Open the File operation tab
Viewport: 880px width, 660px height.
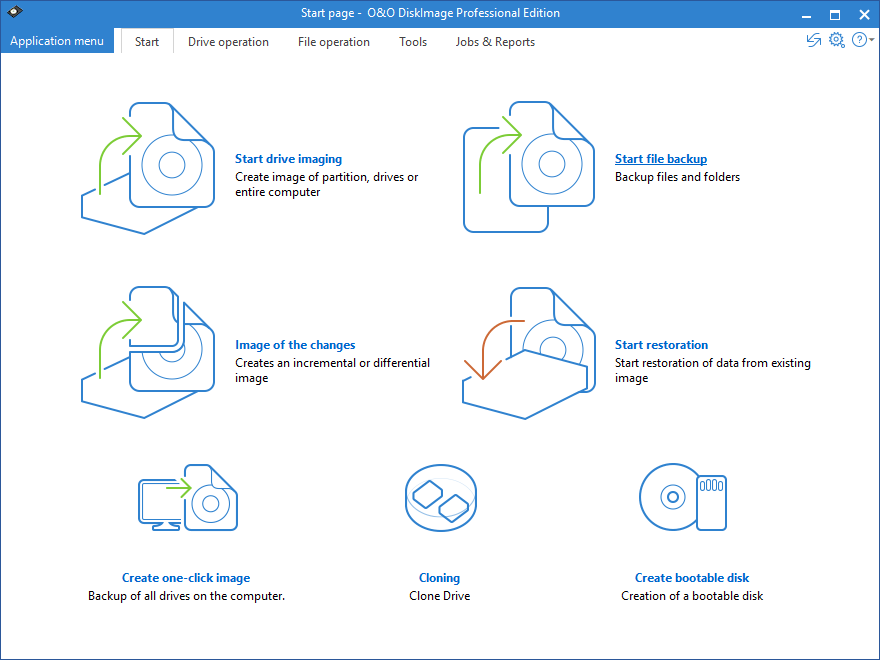click(x=333, y=41)
